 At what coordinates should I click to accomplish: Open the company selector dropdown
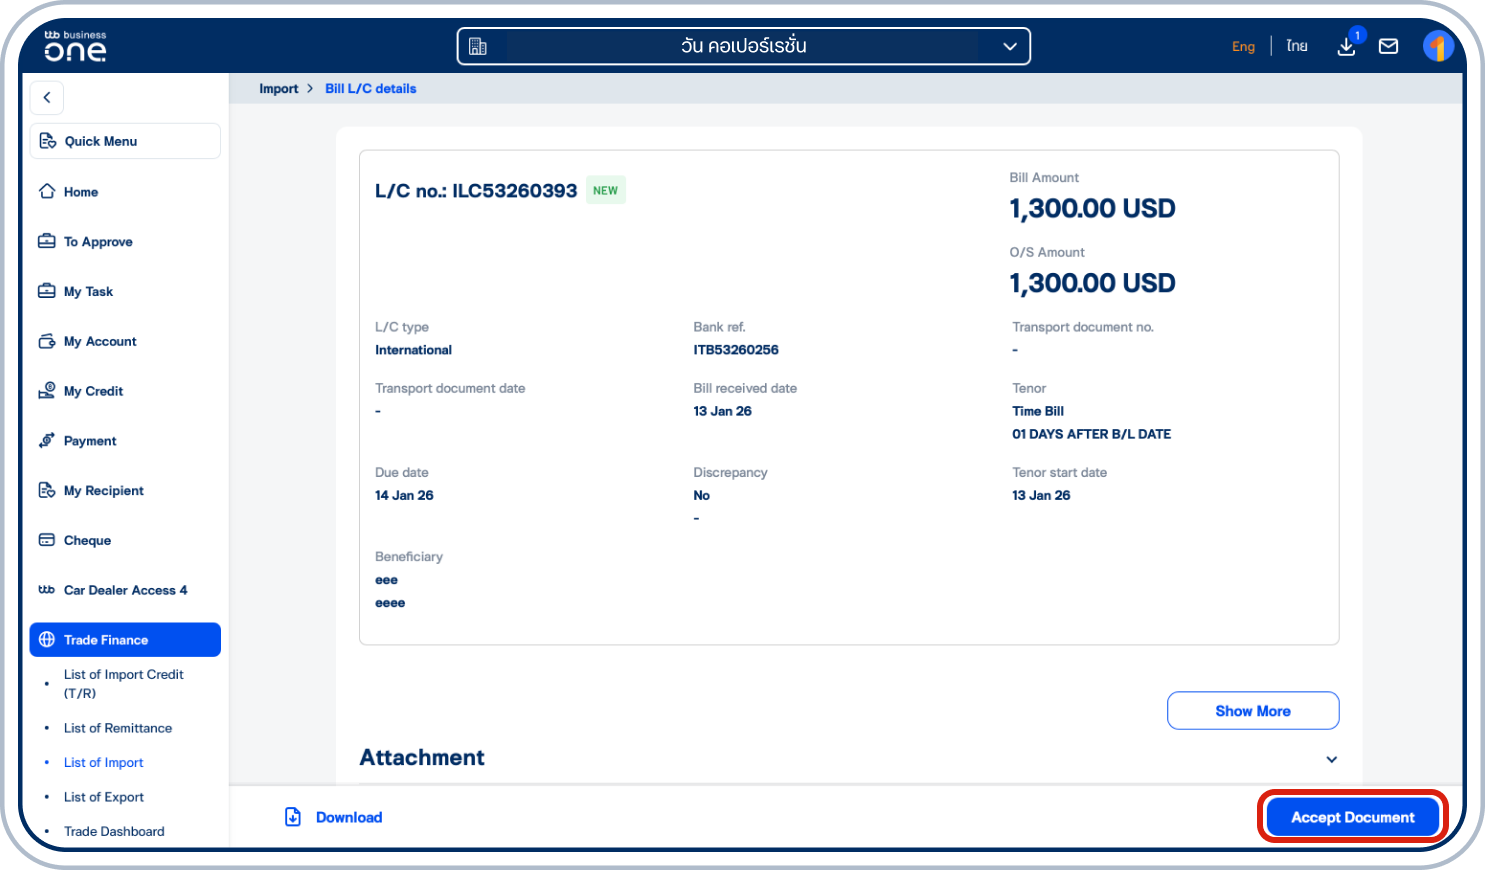1009,45
